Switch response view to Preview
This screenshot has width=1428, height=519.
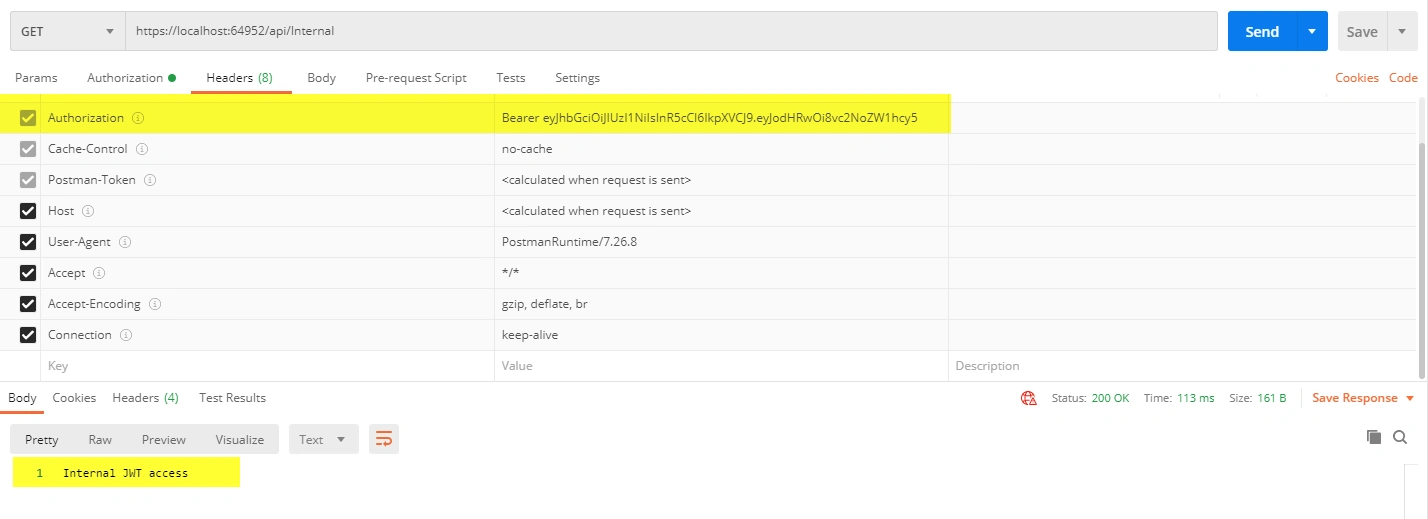coord(164,440)
